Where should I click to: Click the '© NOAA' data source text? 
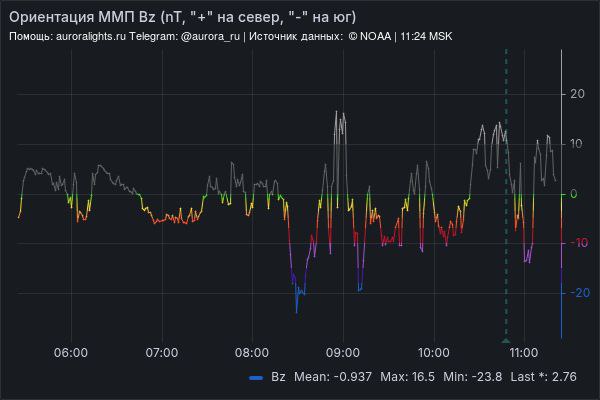tap(370, 37)
